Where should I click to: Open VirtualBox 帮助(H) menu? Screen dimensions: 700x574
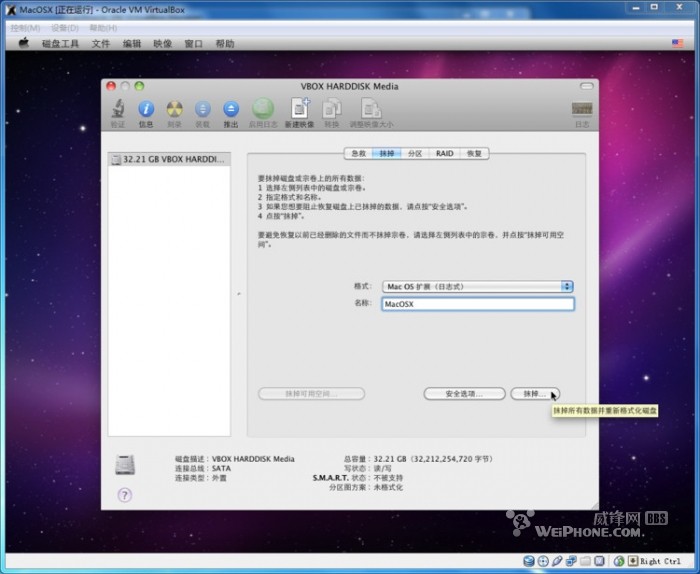(x=104, y=28)
